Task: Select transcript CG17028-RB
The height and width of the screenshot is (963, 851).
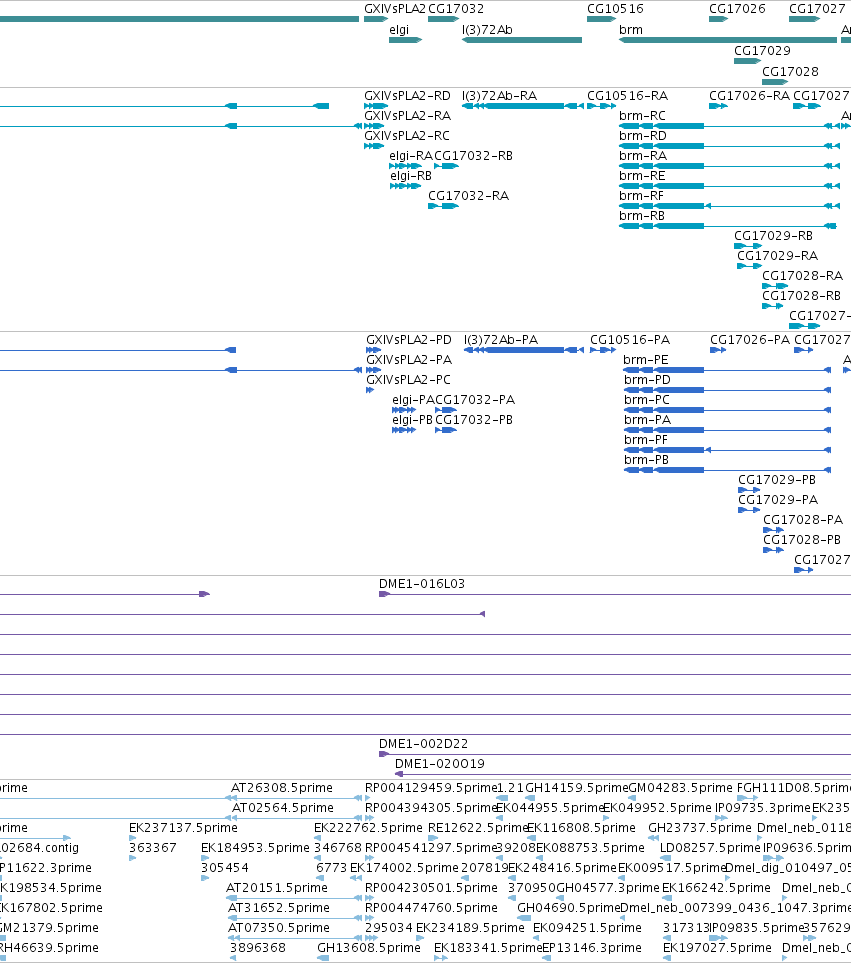Action: point(801,296)
